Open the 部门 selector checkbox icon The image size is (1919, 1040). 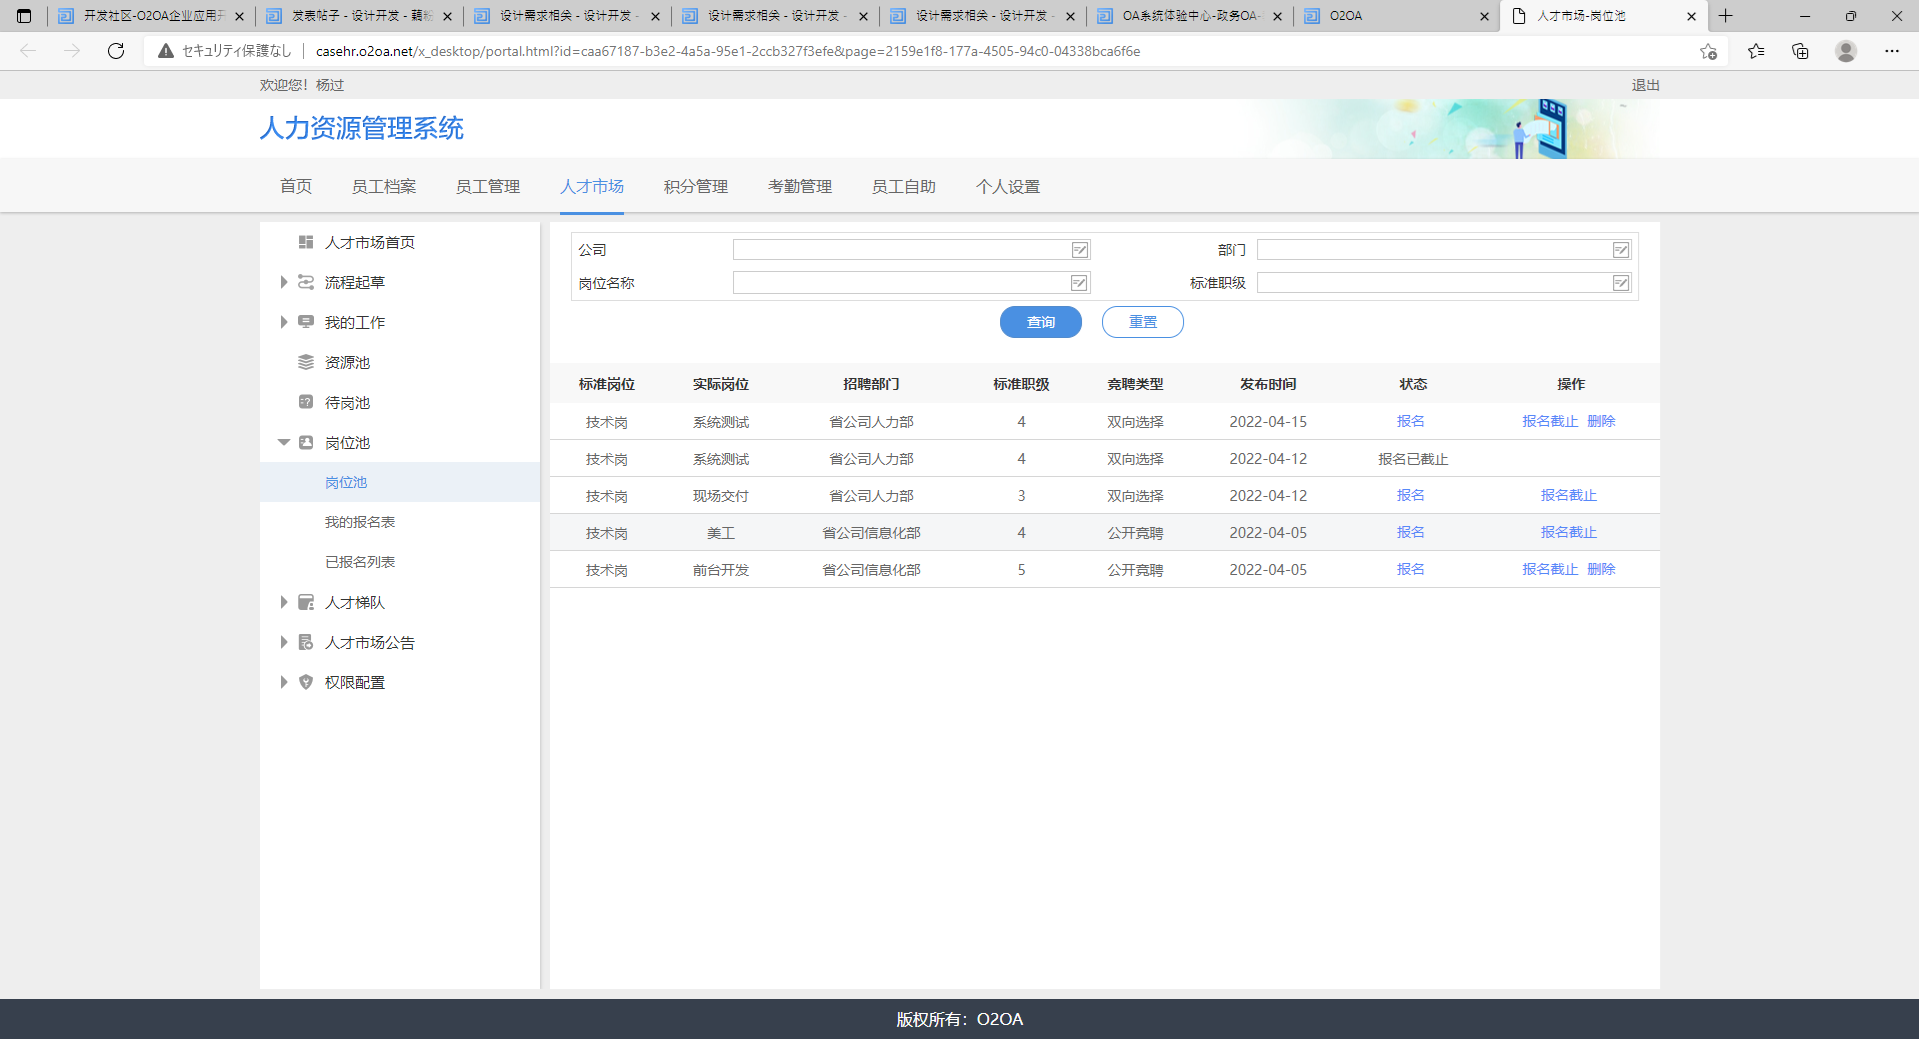click(x=1621, y=250)
